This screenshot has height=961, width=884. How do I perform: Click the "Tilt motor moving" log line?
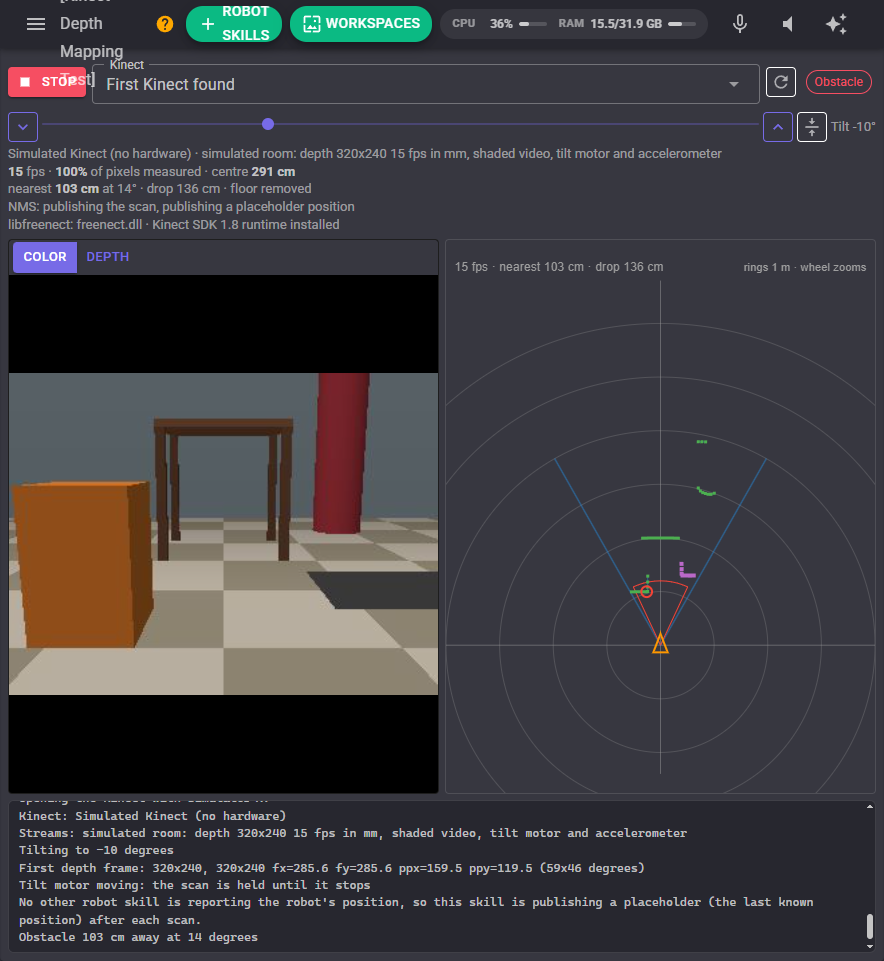pos(194,885)
